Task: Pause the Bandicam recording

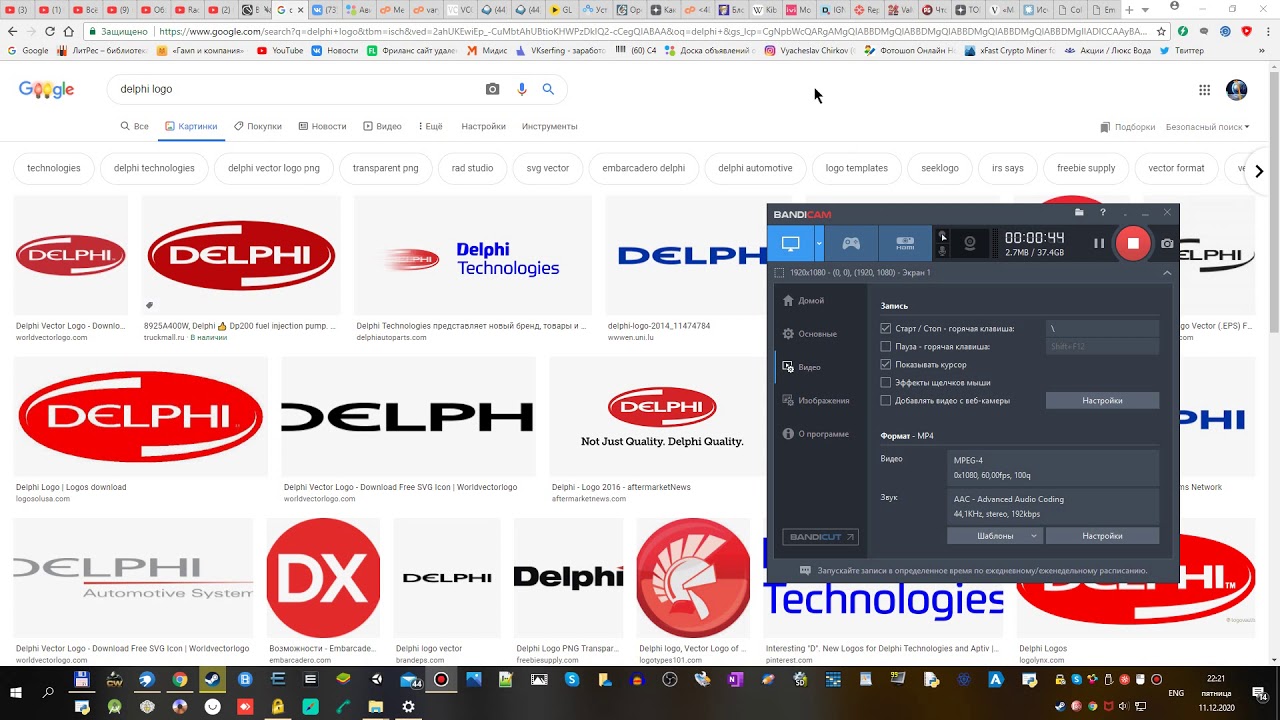Action: (1099, 243)
